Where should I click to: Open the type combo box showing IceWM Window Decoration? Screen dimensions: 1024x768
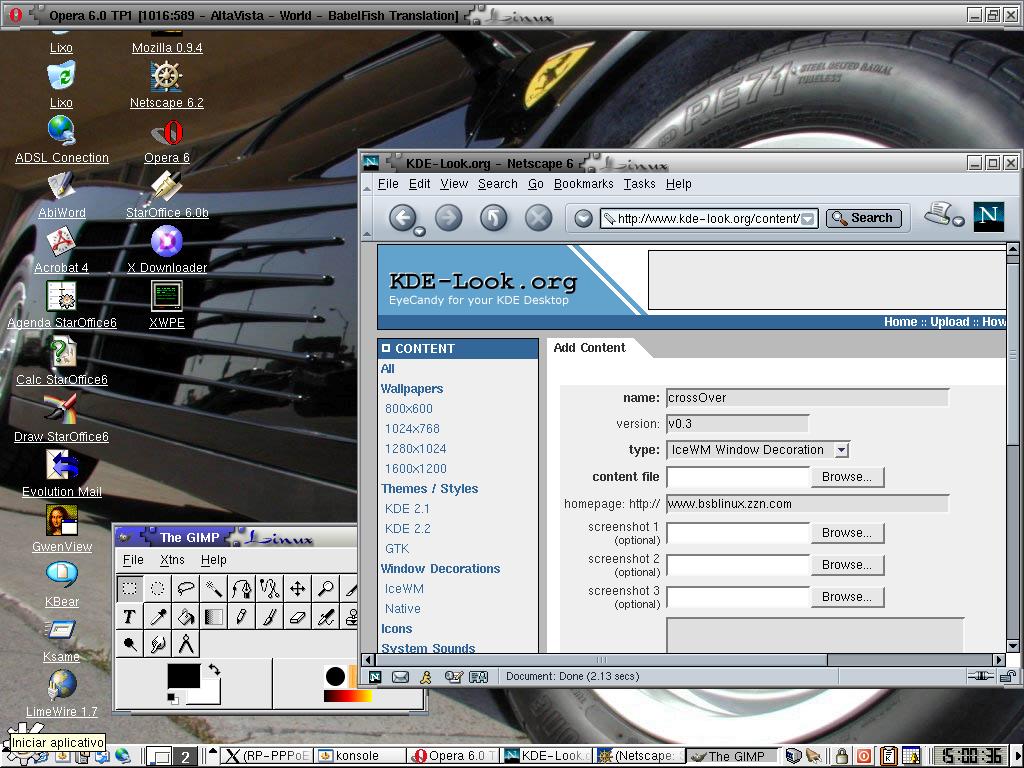pos(758,450)
